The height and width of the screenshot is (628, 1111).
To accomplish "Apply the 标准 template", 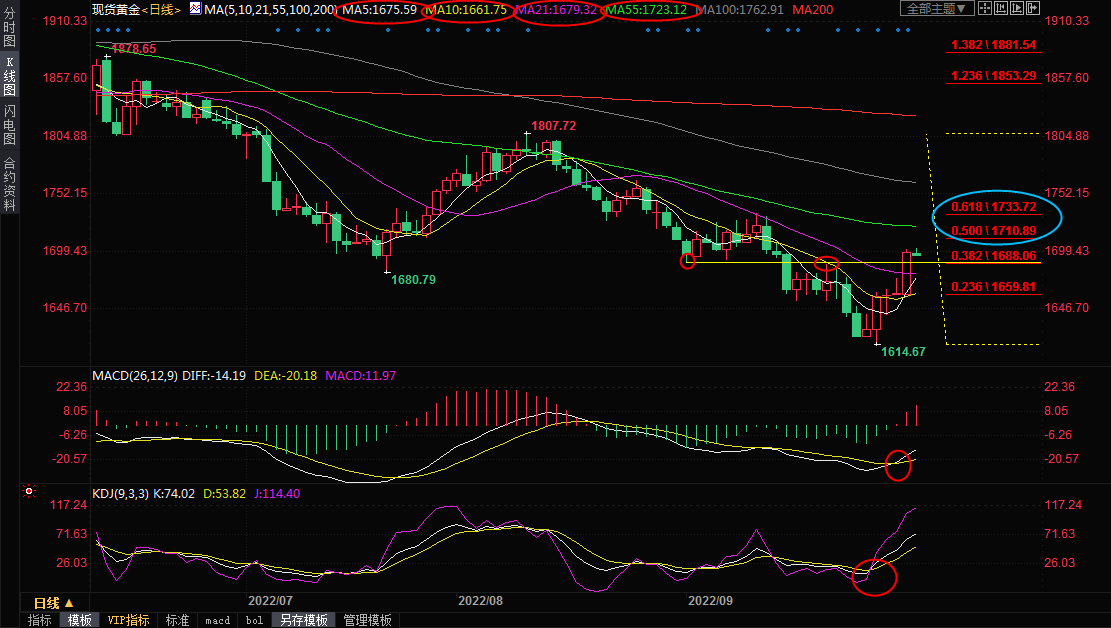I will coord(177,620).
